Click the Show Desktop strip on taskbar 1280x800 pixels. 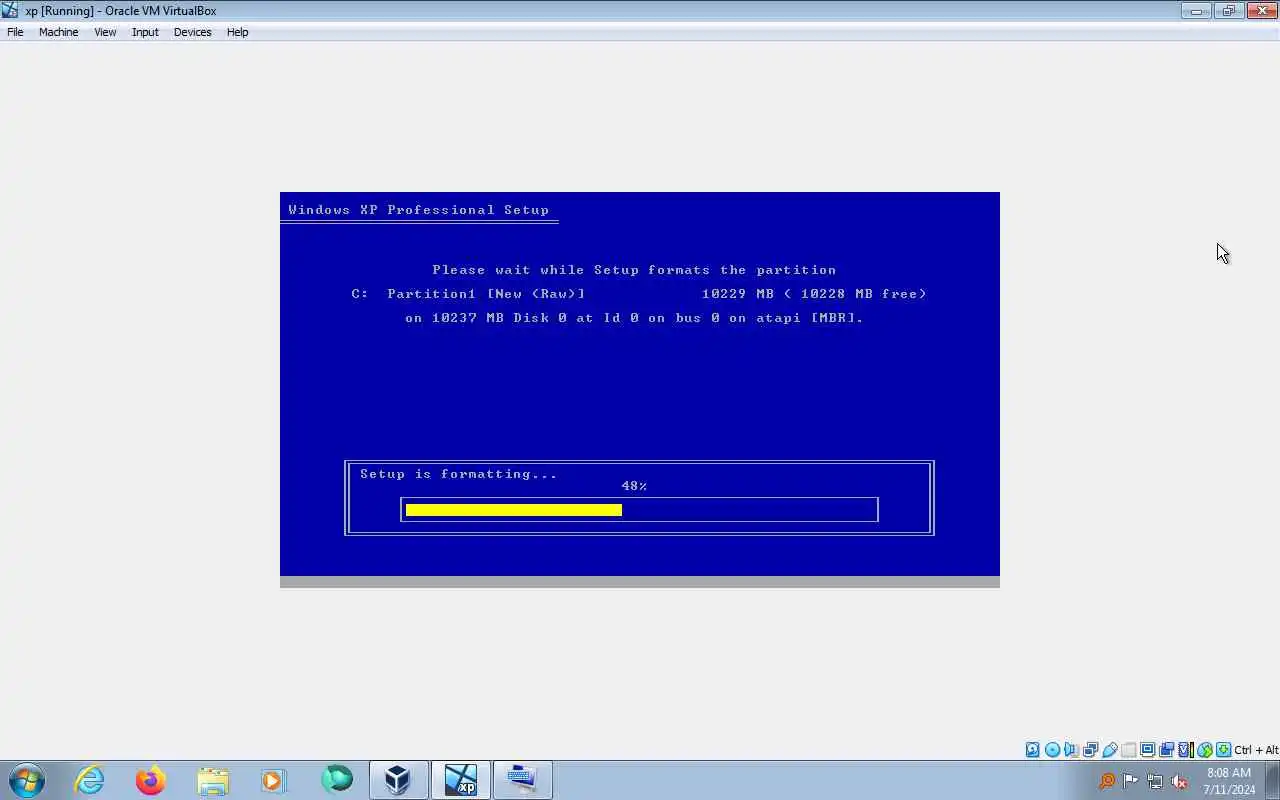pyautogui.click(x=1272, y=780)
